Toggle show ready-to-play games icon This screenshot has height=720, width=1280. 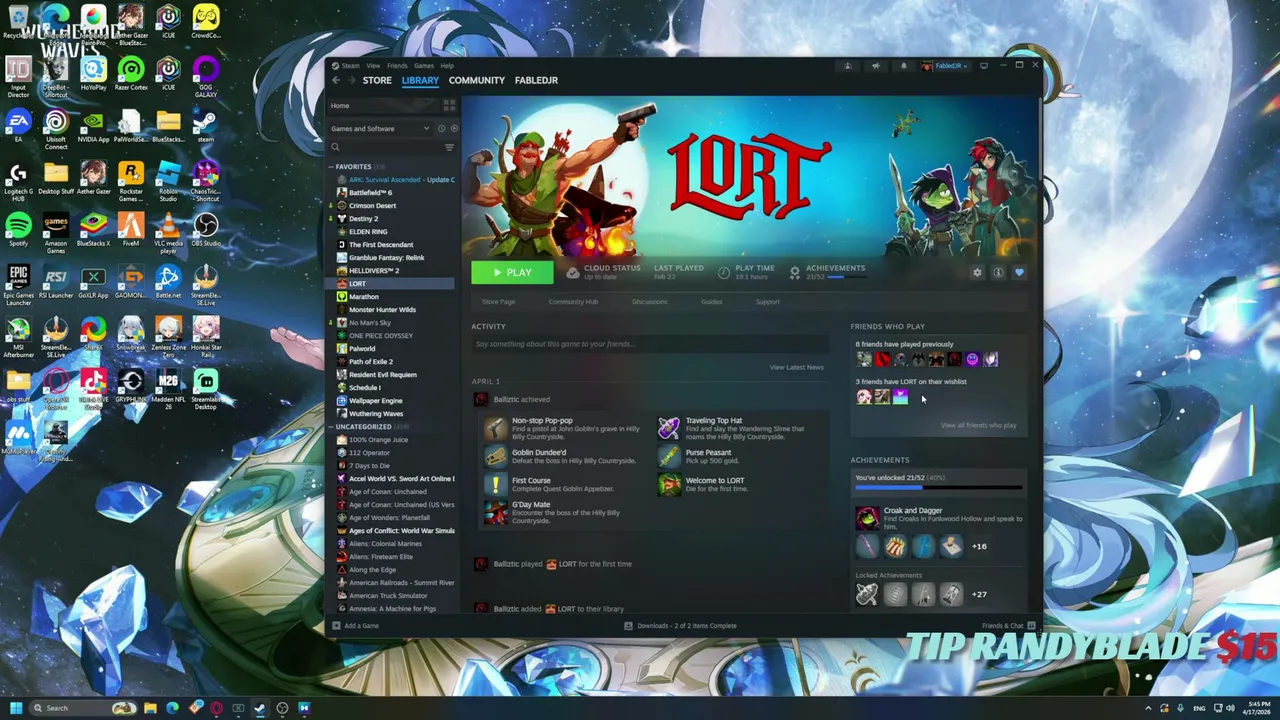point(454,128)
